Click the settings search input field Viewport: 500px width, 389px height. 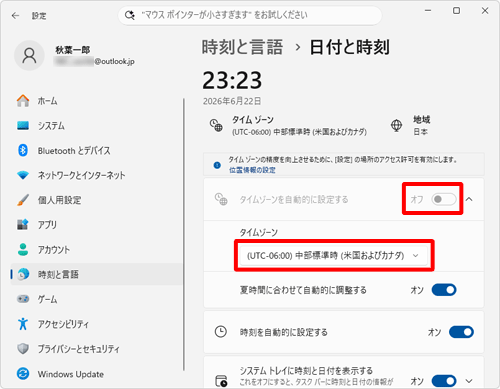pyautogui.click(x=250, y=15)
